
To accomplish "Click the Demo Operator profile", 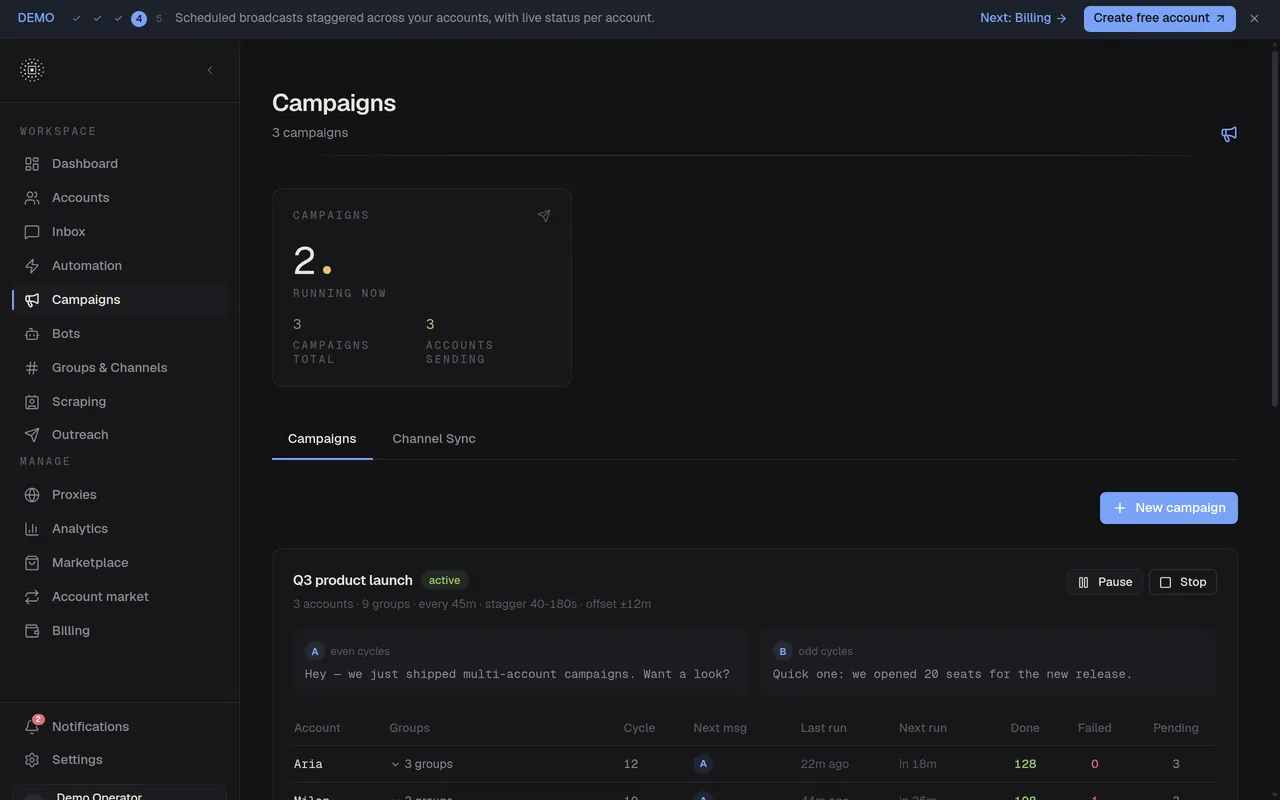I will tap(120, 794).
